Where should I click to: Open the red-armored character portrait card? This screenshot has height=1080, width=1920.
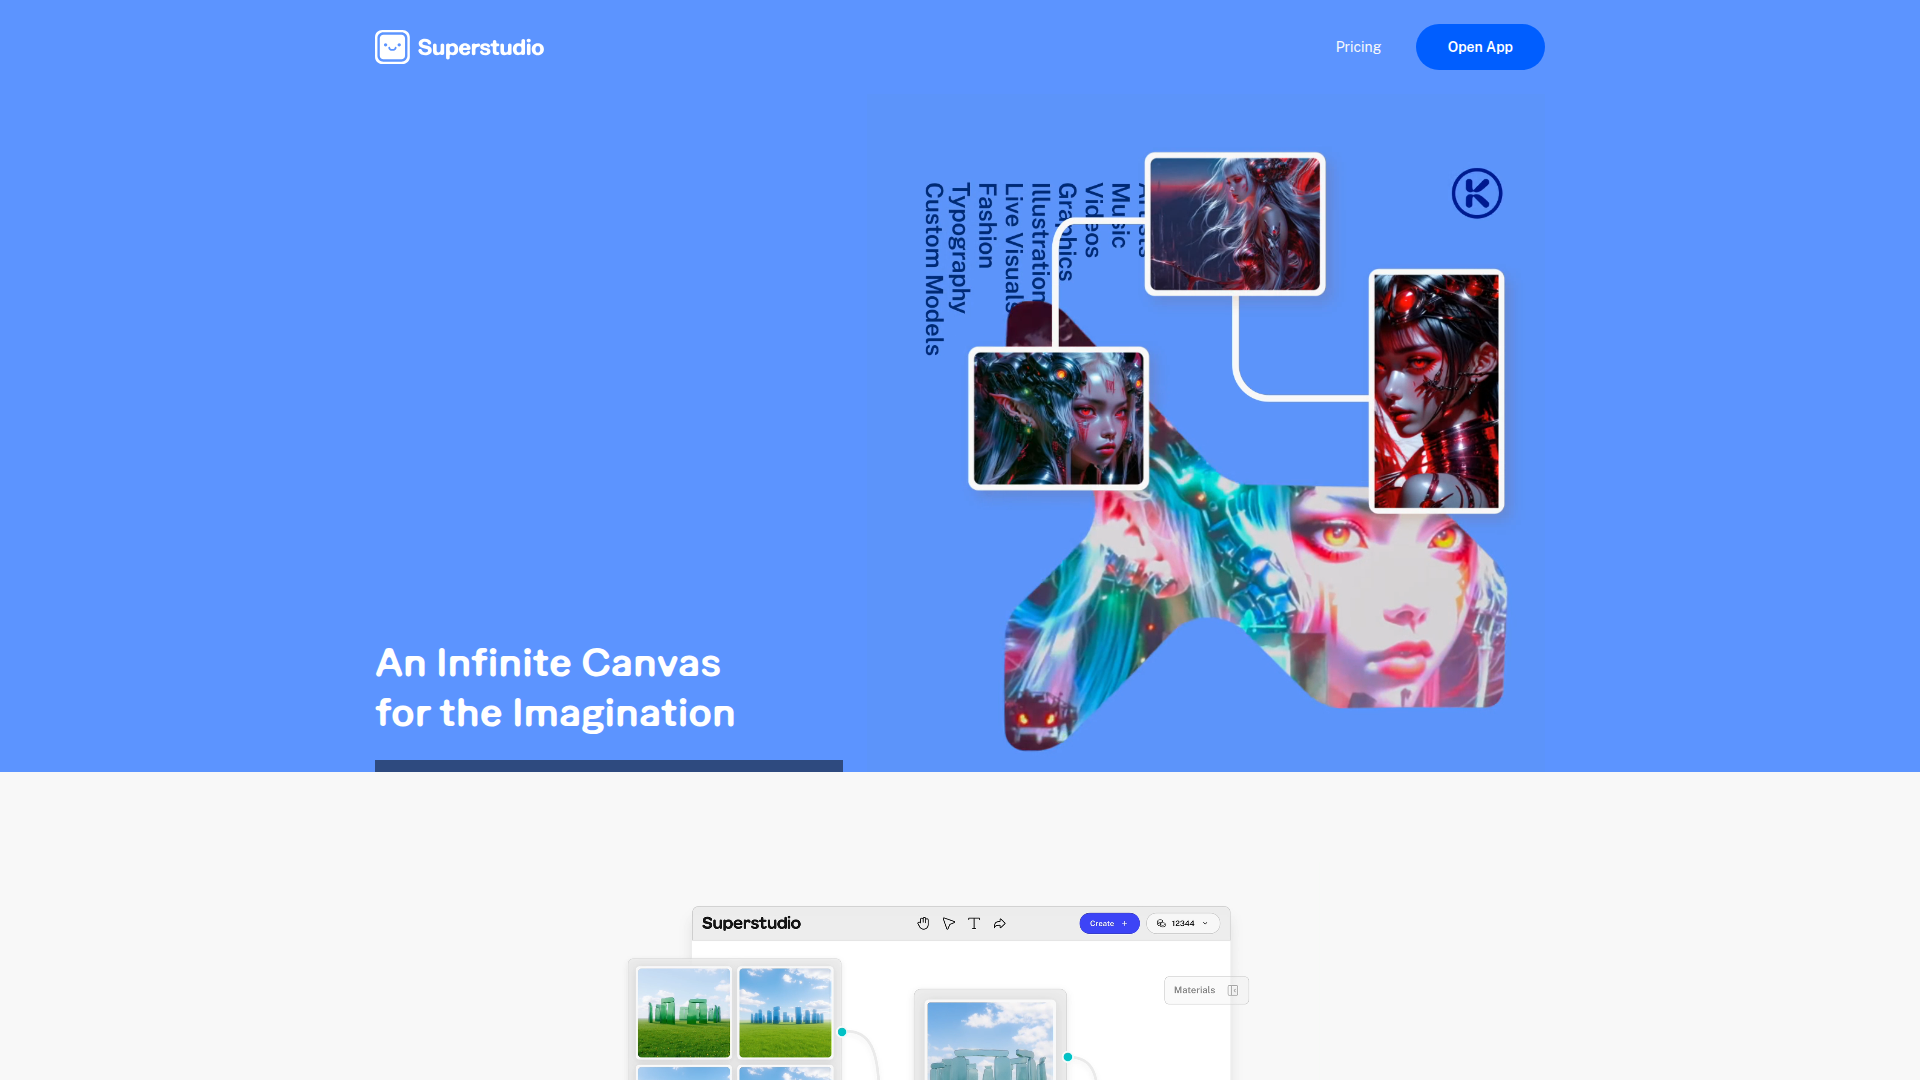[1436, 391]
